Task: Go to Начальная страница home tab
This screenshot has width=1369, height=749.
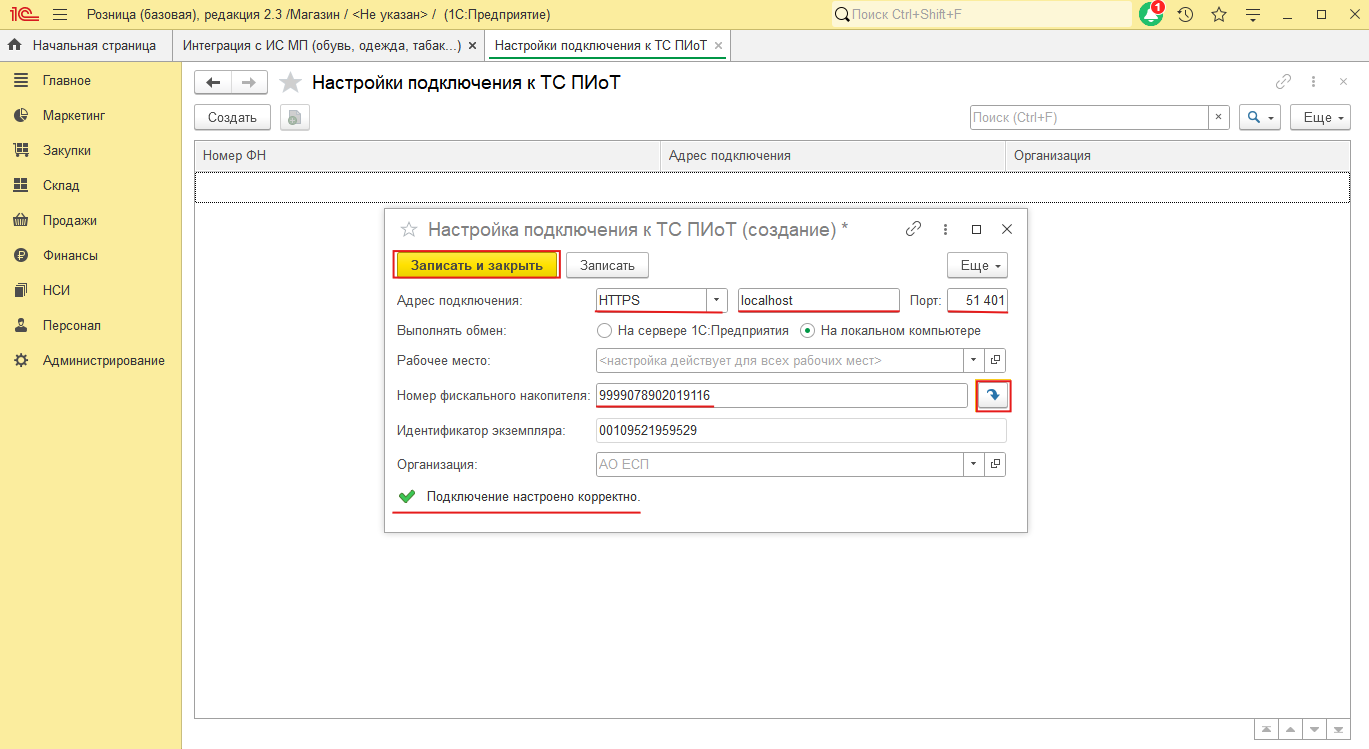Action: click(84, 46)
